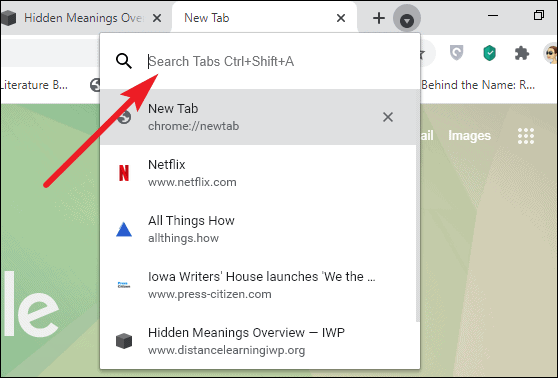This screenshot has width=558, height=378.
Task: Click www.netflix.com URL text
Action: pos(192,182)
